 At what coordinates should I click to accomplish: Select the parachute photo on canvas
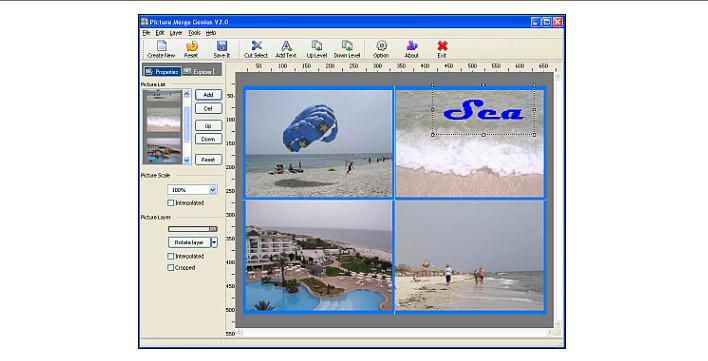319,143
